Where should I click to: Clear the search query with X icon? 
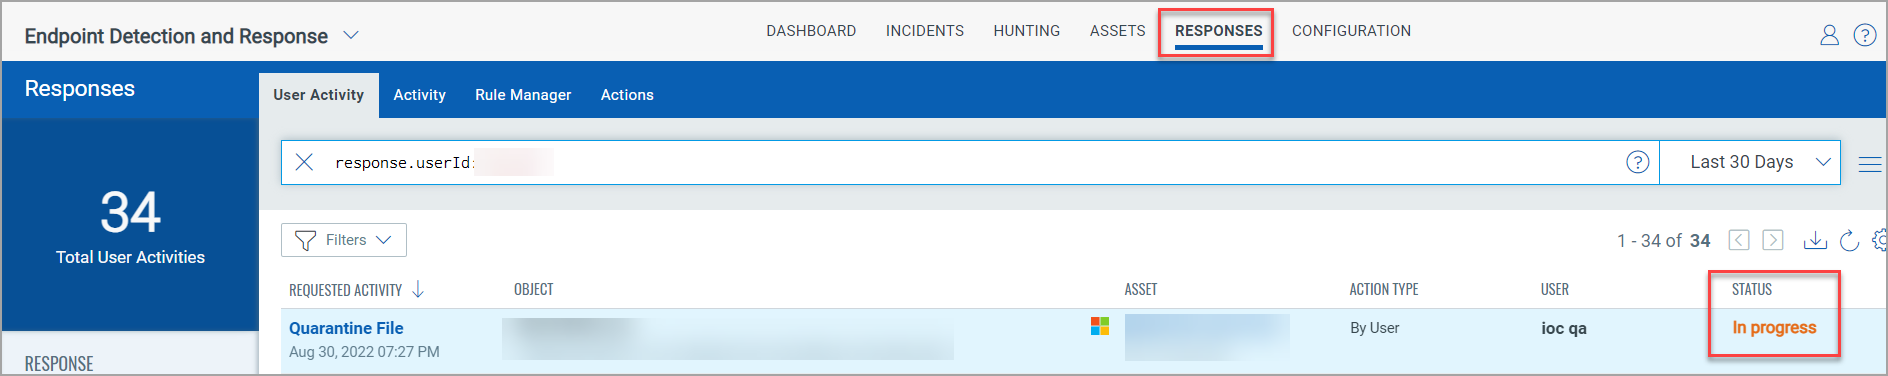point(305,162)
